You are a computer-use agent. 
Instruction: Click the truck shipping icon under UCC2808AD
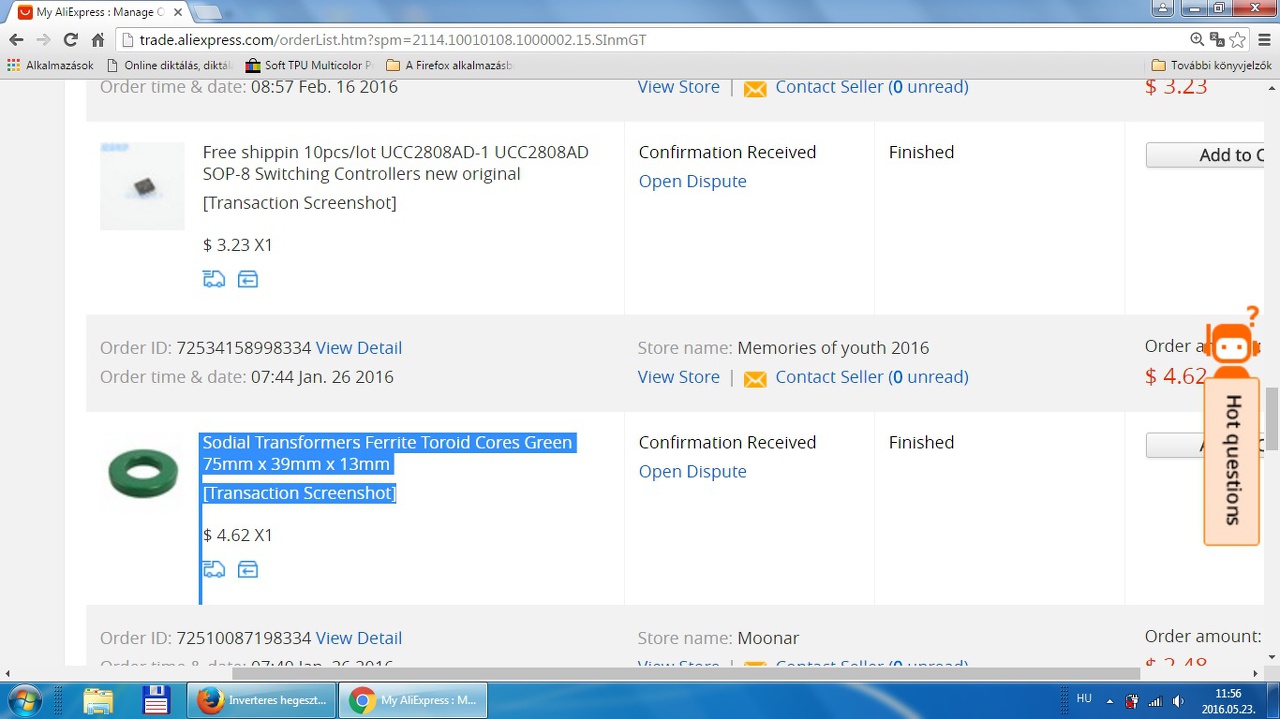point(214,279)
